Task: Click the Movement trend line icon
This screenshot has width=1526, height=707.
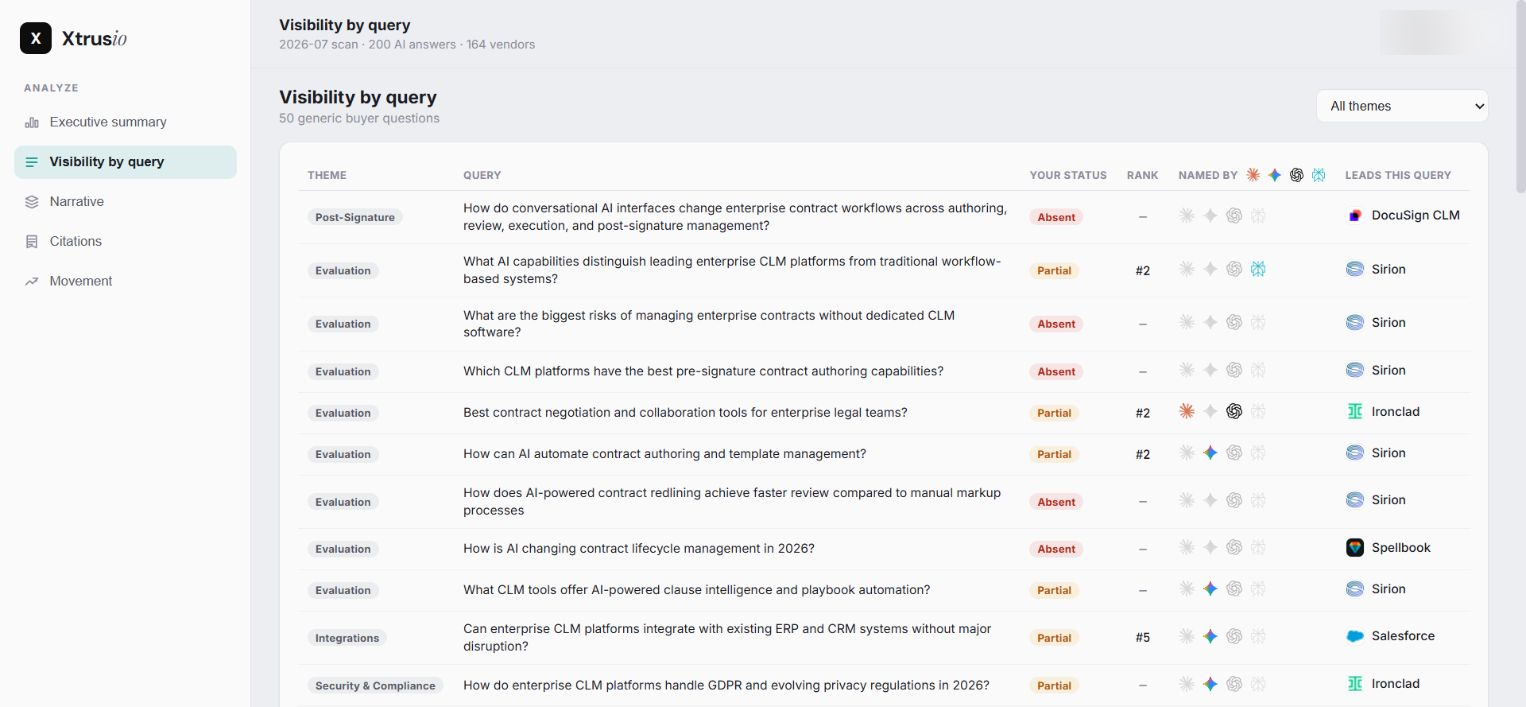Action: click(32, 282)
